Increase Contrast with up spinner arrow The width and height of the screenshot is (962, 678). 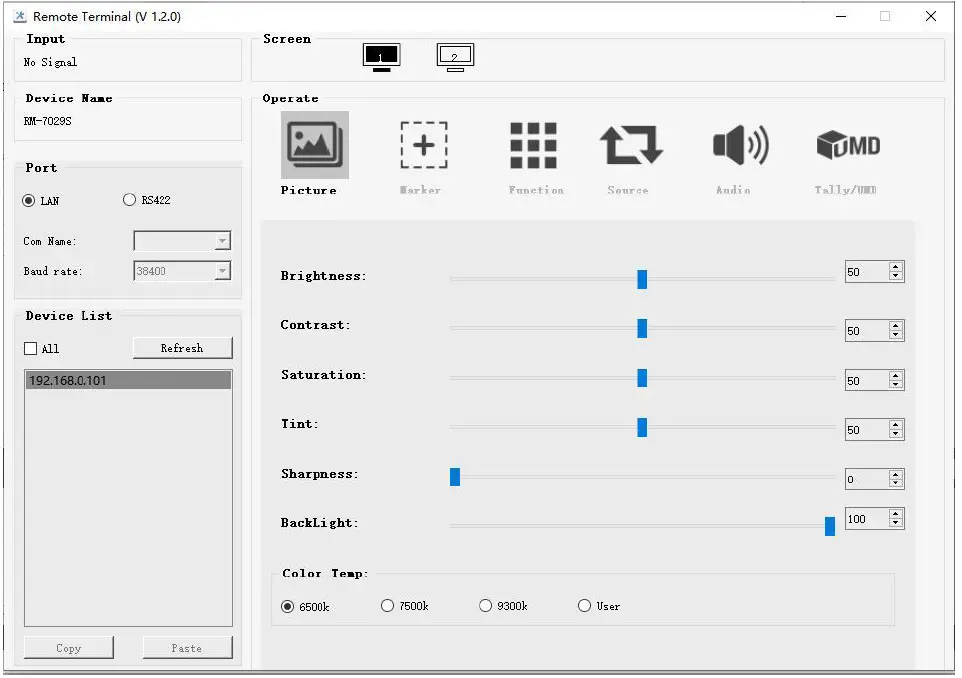pos(896,326)
